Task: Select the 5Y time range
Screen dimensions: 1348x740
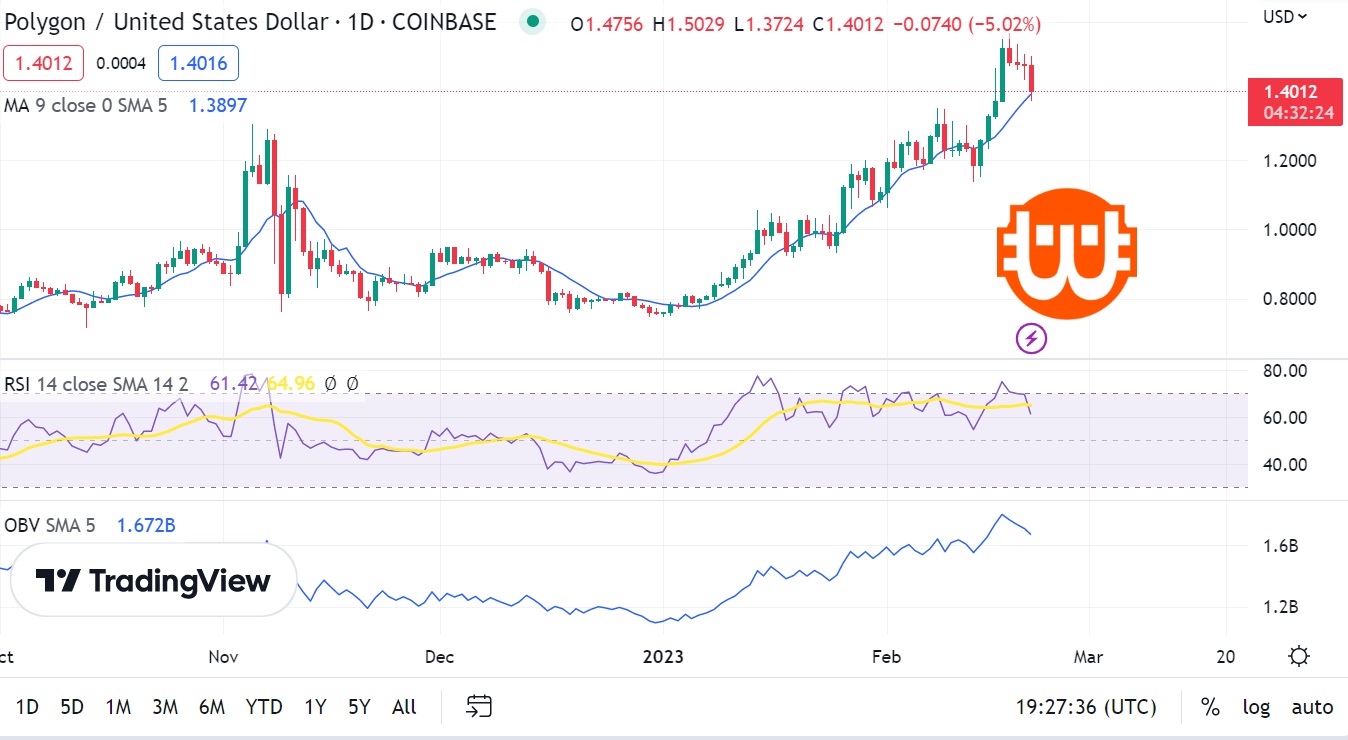Action: 359,707
